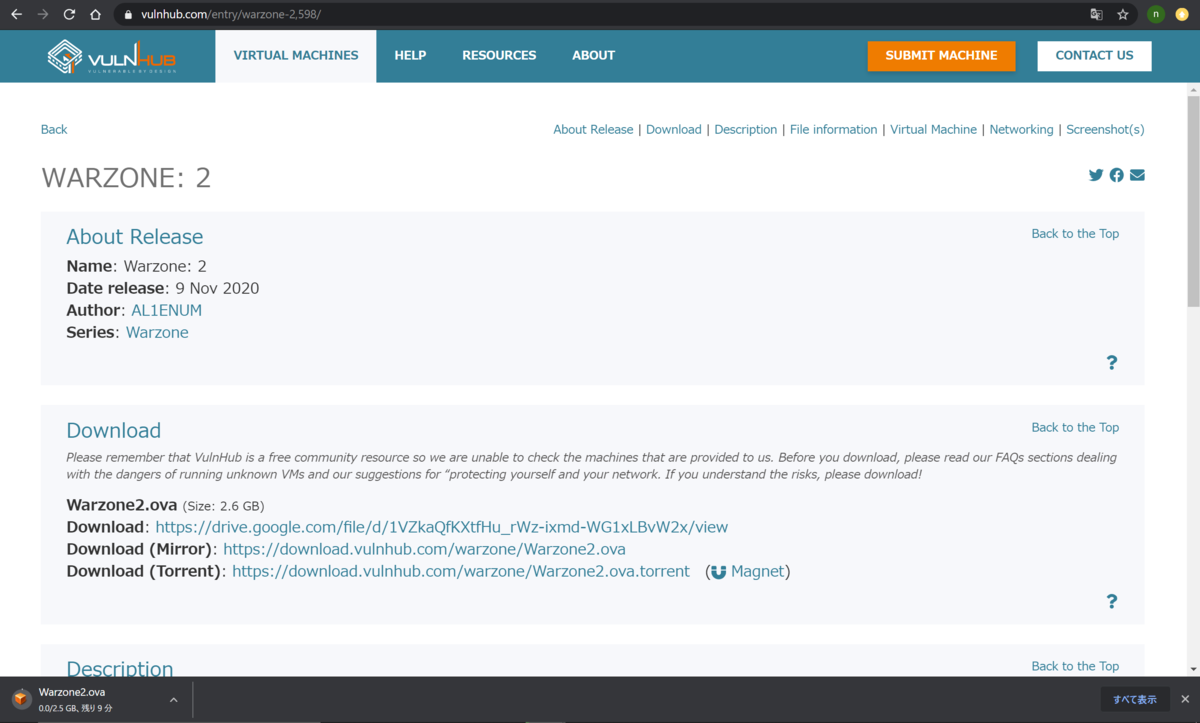This screenshot has width=1200, height=723.
Task: Open the About menu item
Action: click(x=593, y=56)
